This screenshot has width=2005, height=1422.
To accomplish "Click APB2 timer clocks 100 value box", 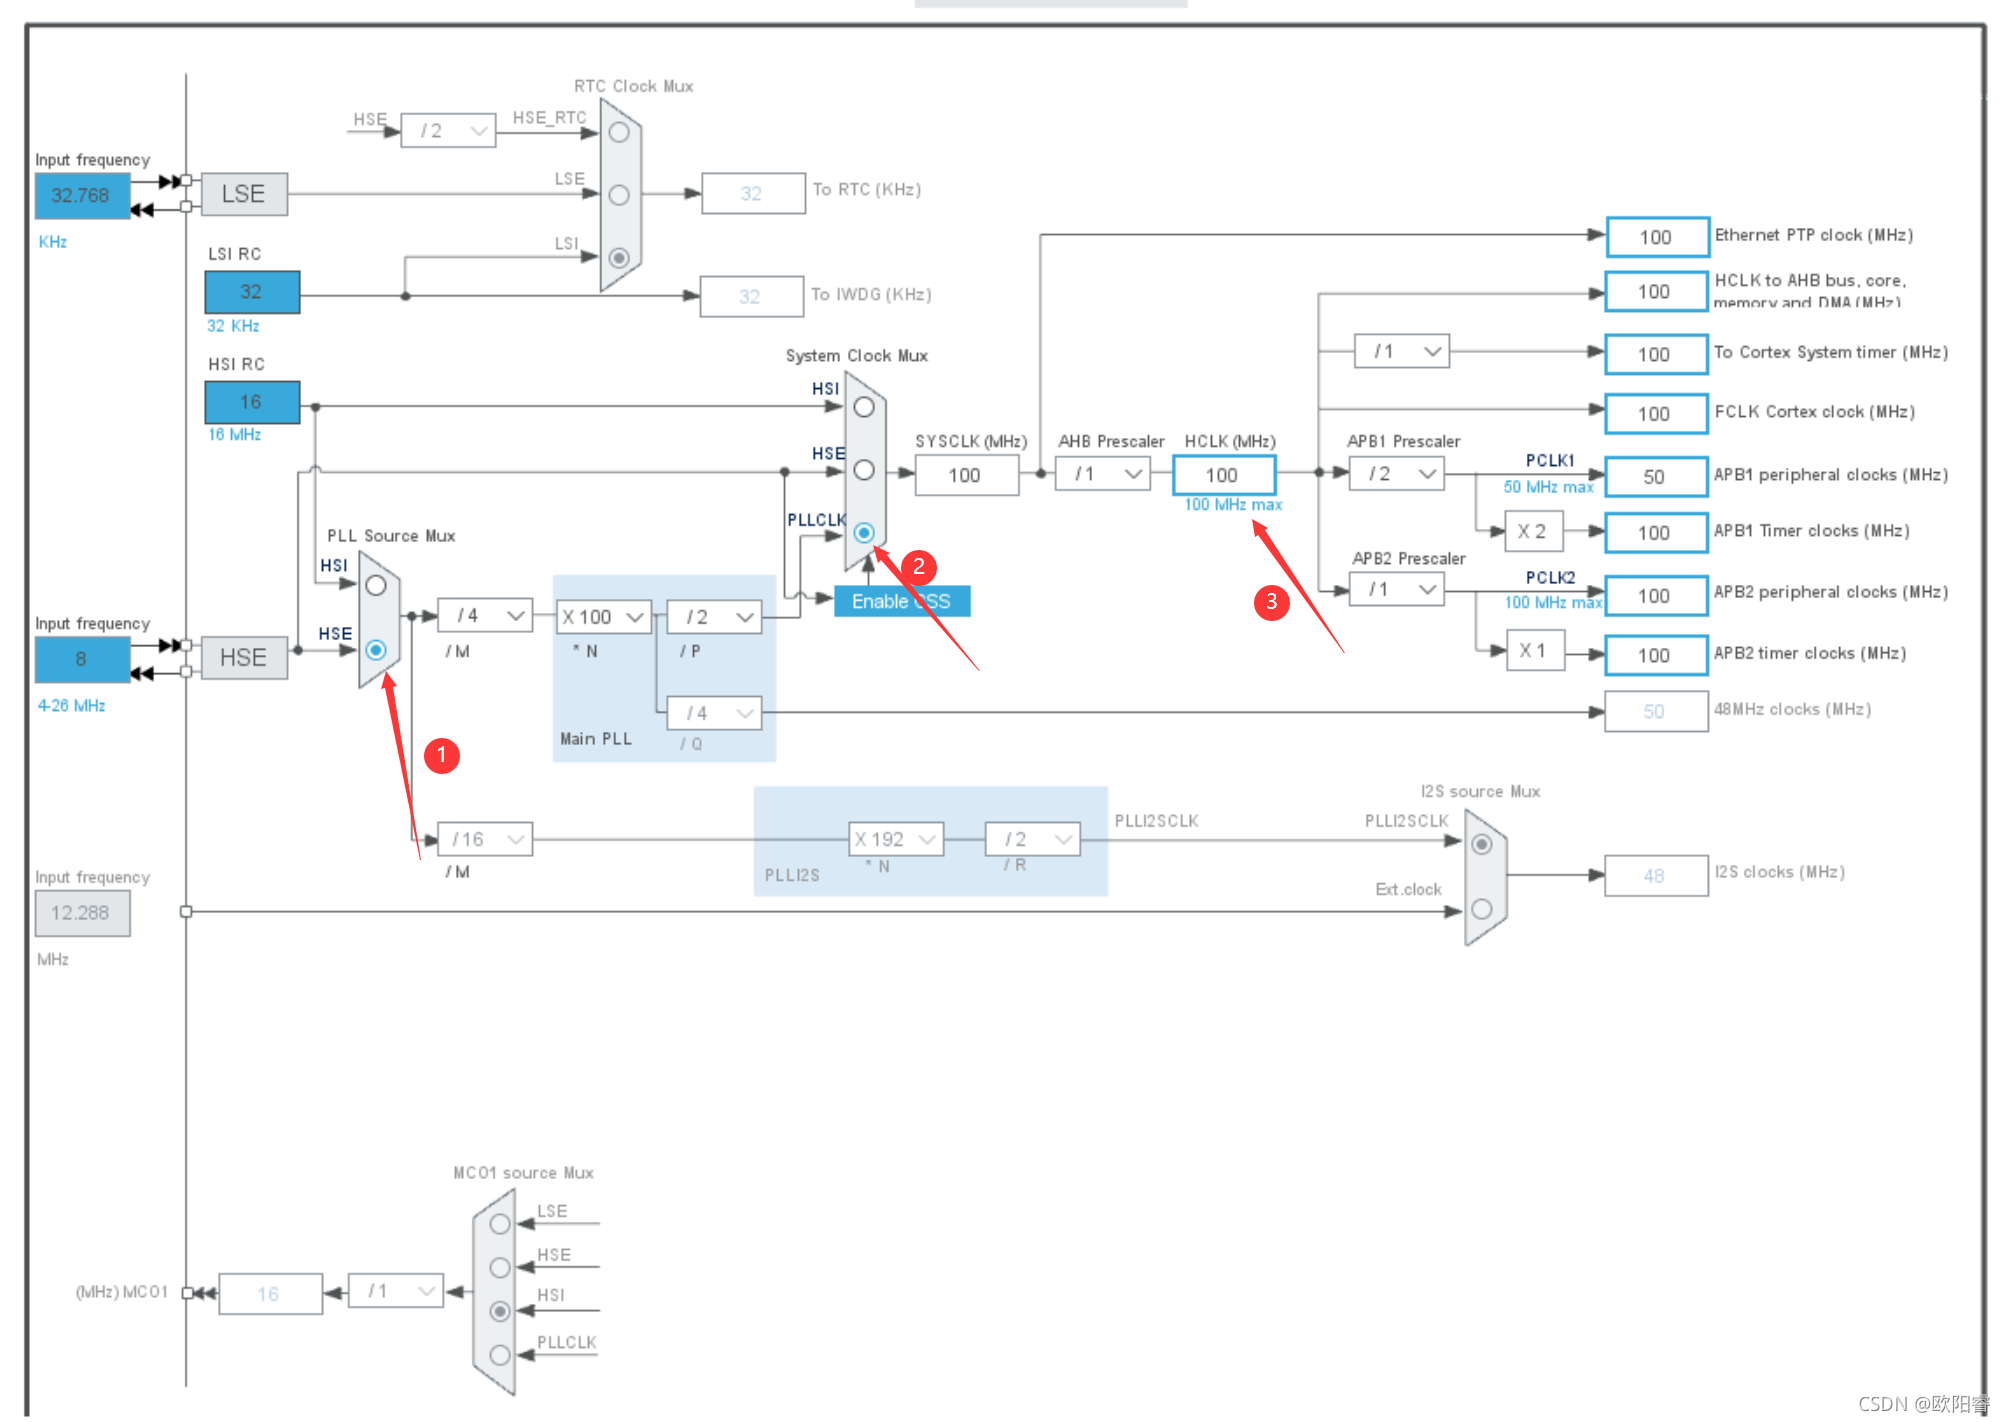I will pos(1656,655).
